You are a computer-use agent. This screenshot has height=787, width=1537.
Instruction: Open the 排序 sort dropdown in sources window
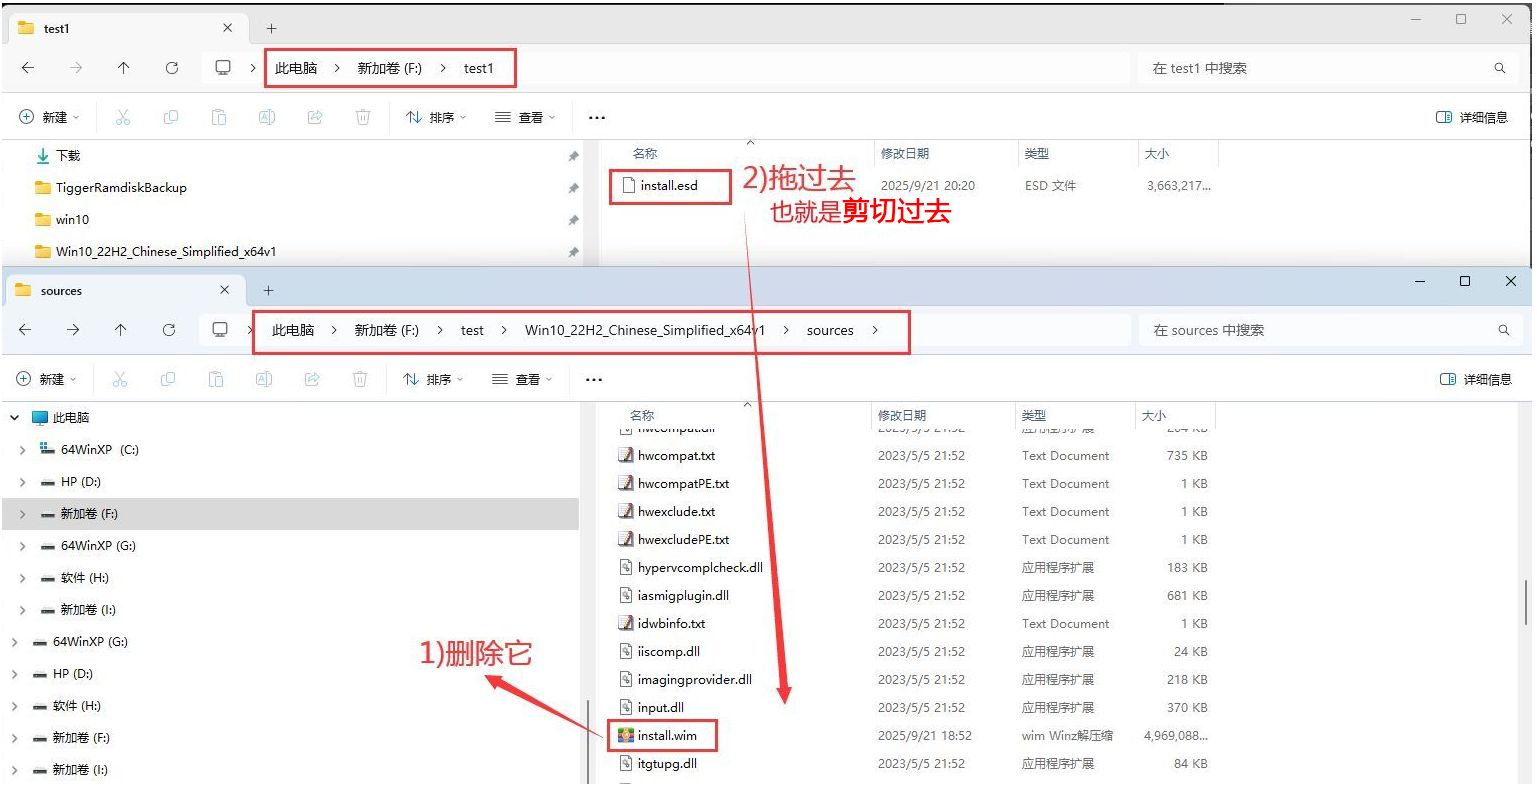tap(434, 379)
